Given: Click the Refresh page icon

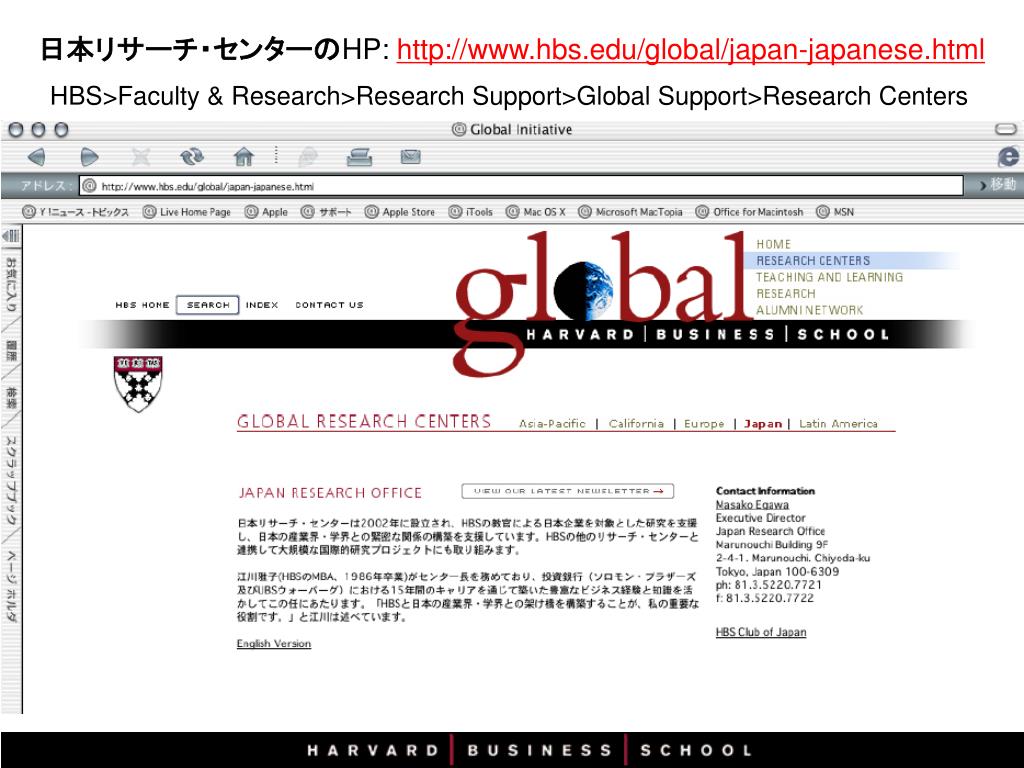Looking at the screenshot, I should [x=192, y=157].
